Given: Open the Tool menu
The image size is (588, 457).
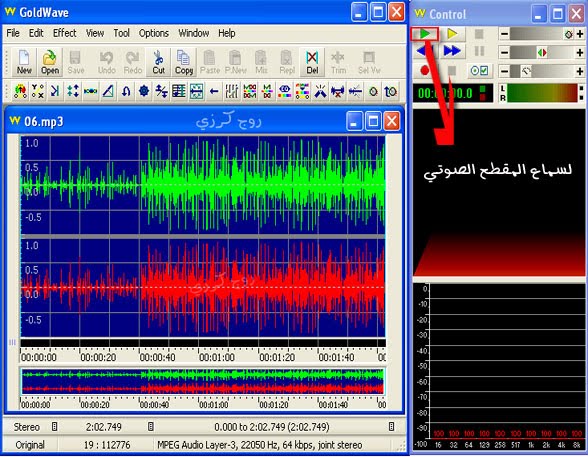Looking at the screenshot, I should tap(122, 33).
